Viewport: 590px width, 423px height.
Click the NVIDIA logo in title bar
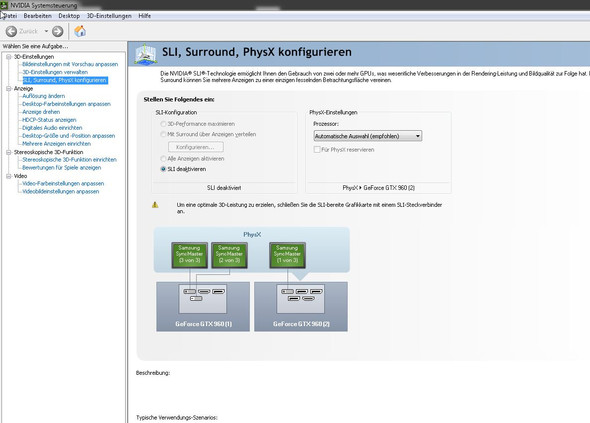tap(4, 5)
